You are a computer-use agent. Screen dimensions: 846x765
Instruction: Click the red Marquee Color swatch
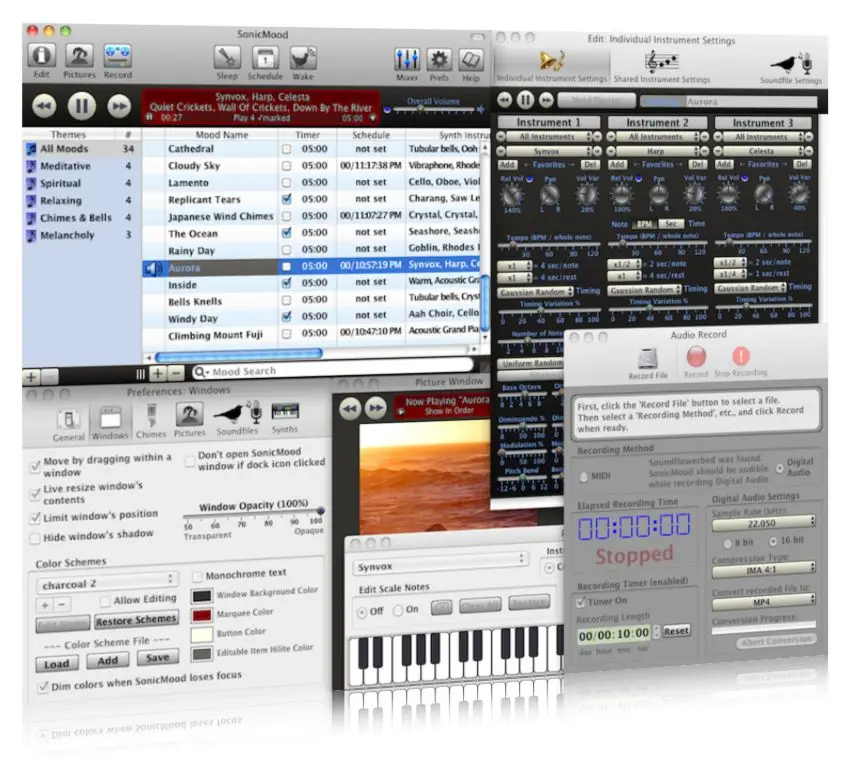[202, 615]
